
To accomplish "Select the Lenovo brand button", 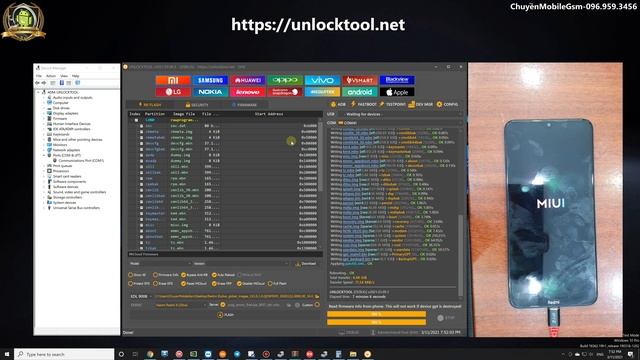I will coord(247,92).
